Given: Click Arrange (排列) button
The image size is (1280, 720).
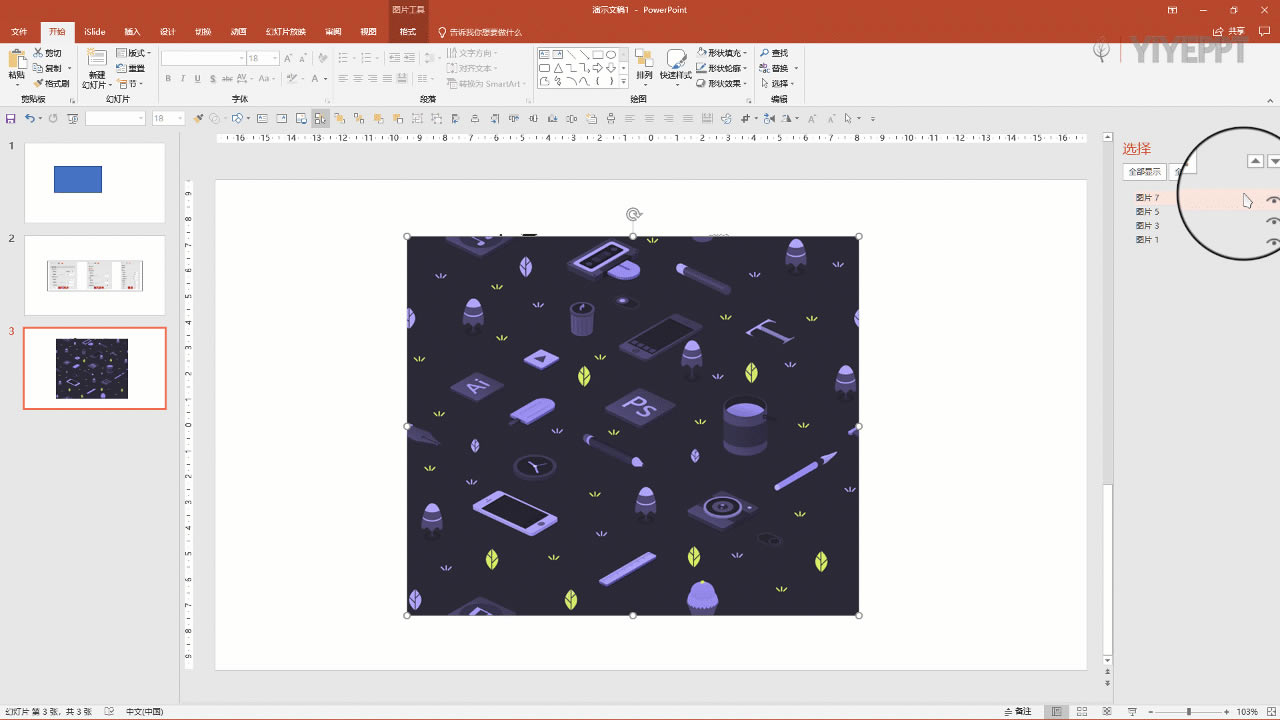Looking at the screenshot, I should (644, 67).
